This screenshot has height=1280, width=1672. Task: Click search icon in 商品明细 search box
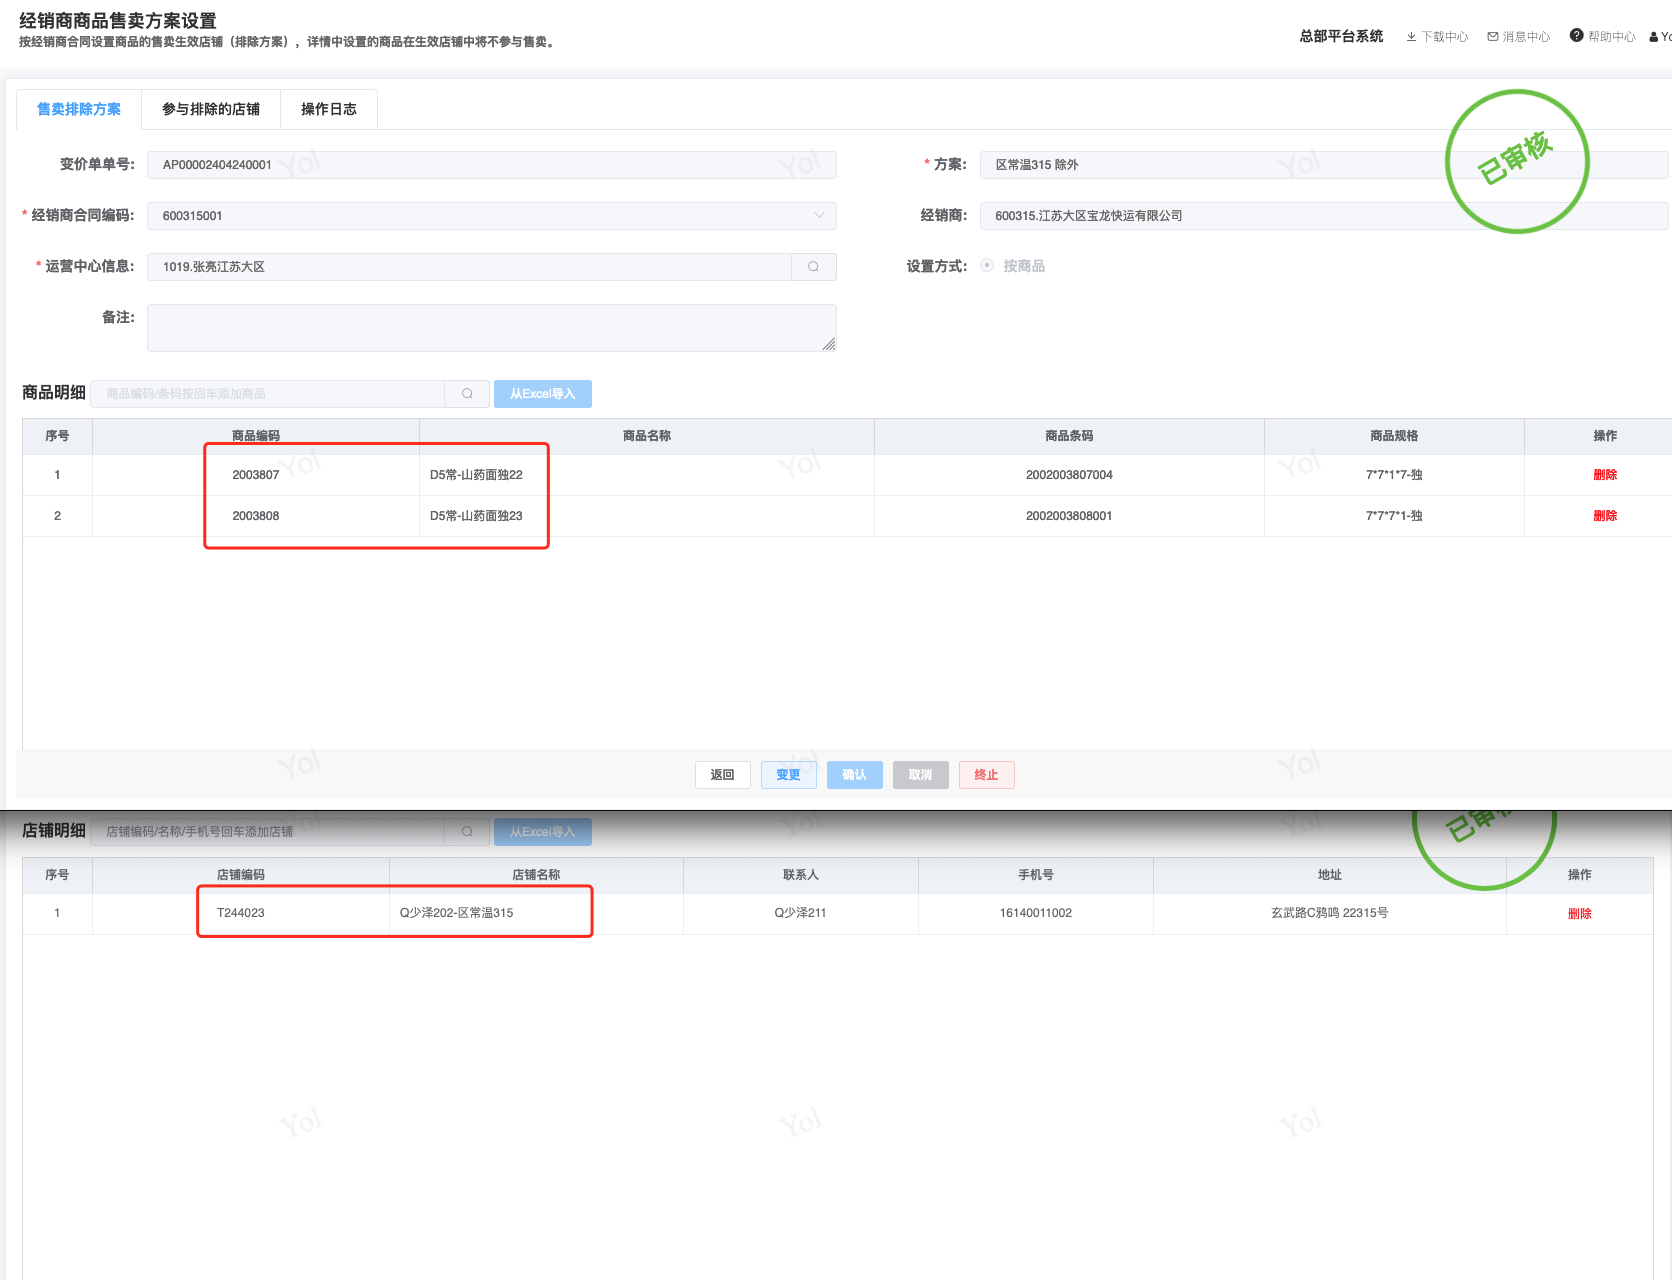point(467,394)
